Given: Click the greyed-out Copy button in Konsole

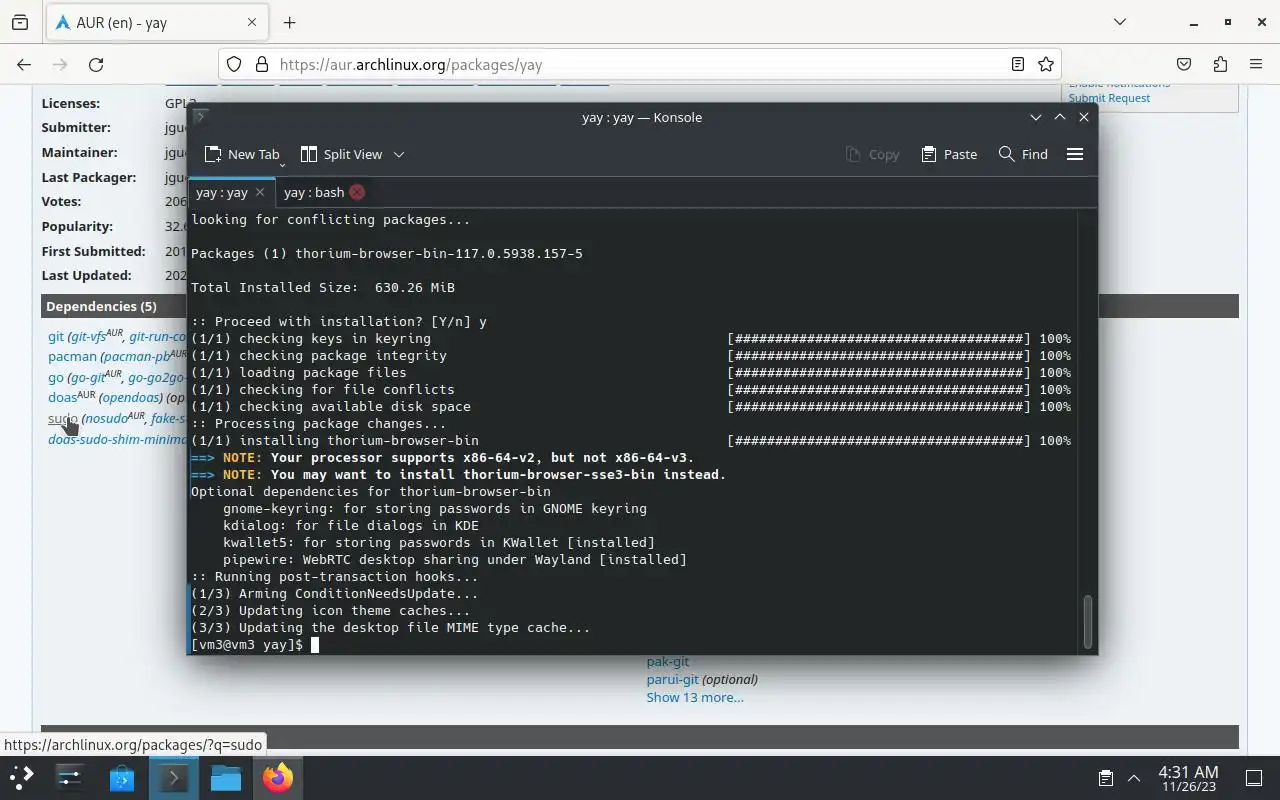Looking at the screenshot, I should click(872, 154).
